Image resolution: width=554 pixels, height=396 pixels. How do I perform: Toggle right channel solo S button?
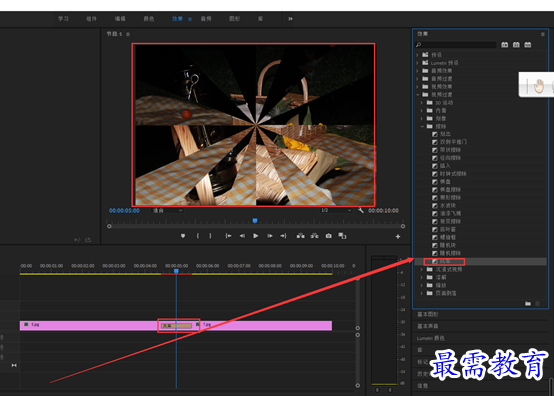[x=390, y=390]
